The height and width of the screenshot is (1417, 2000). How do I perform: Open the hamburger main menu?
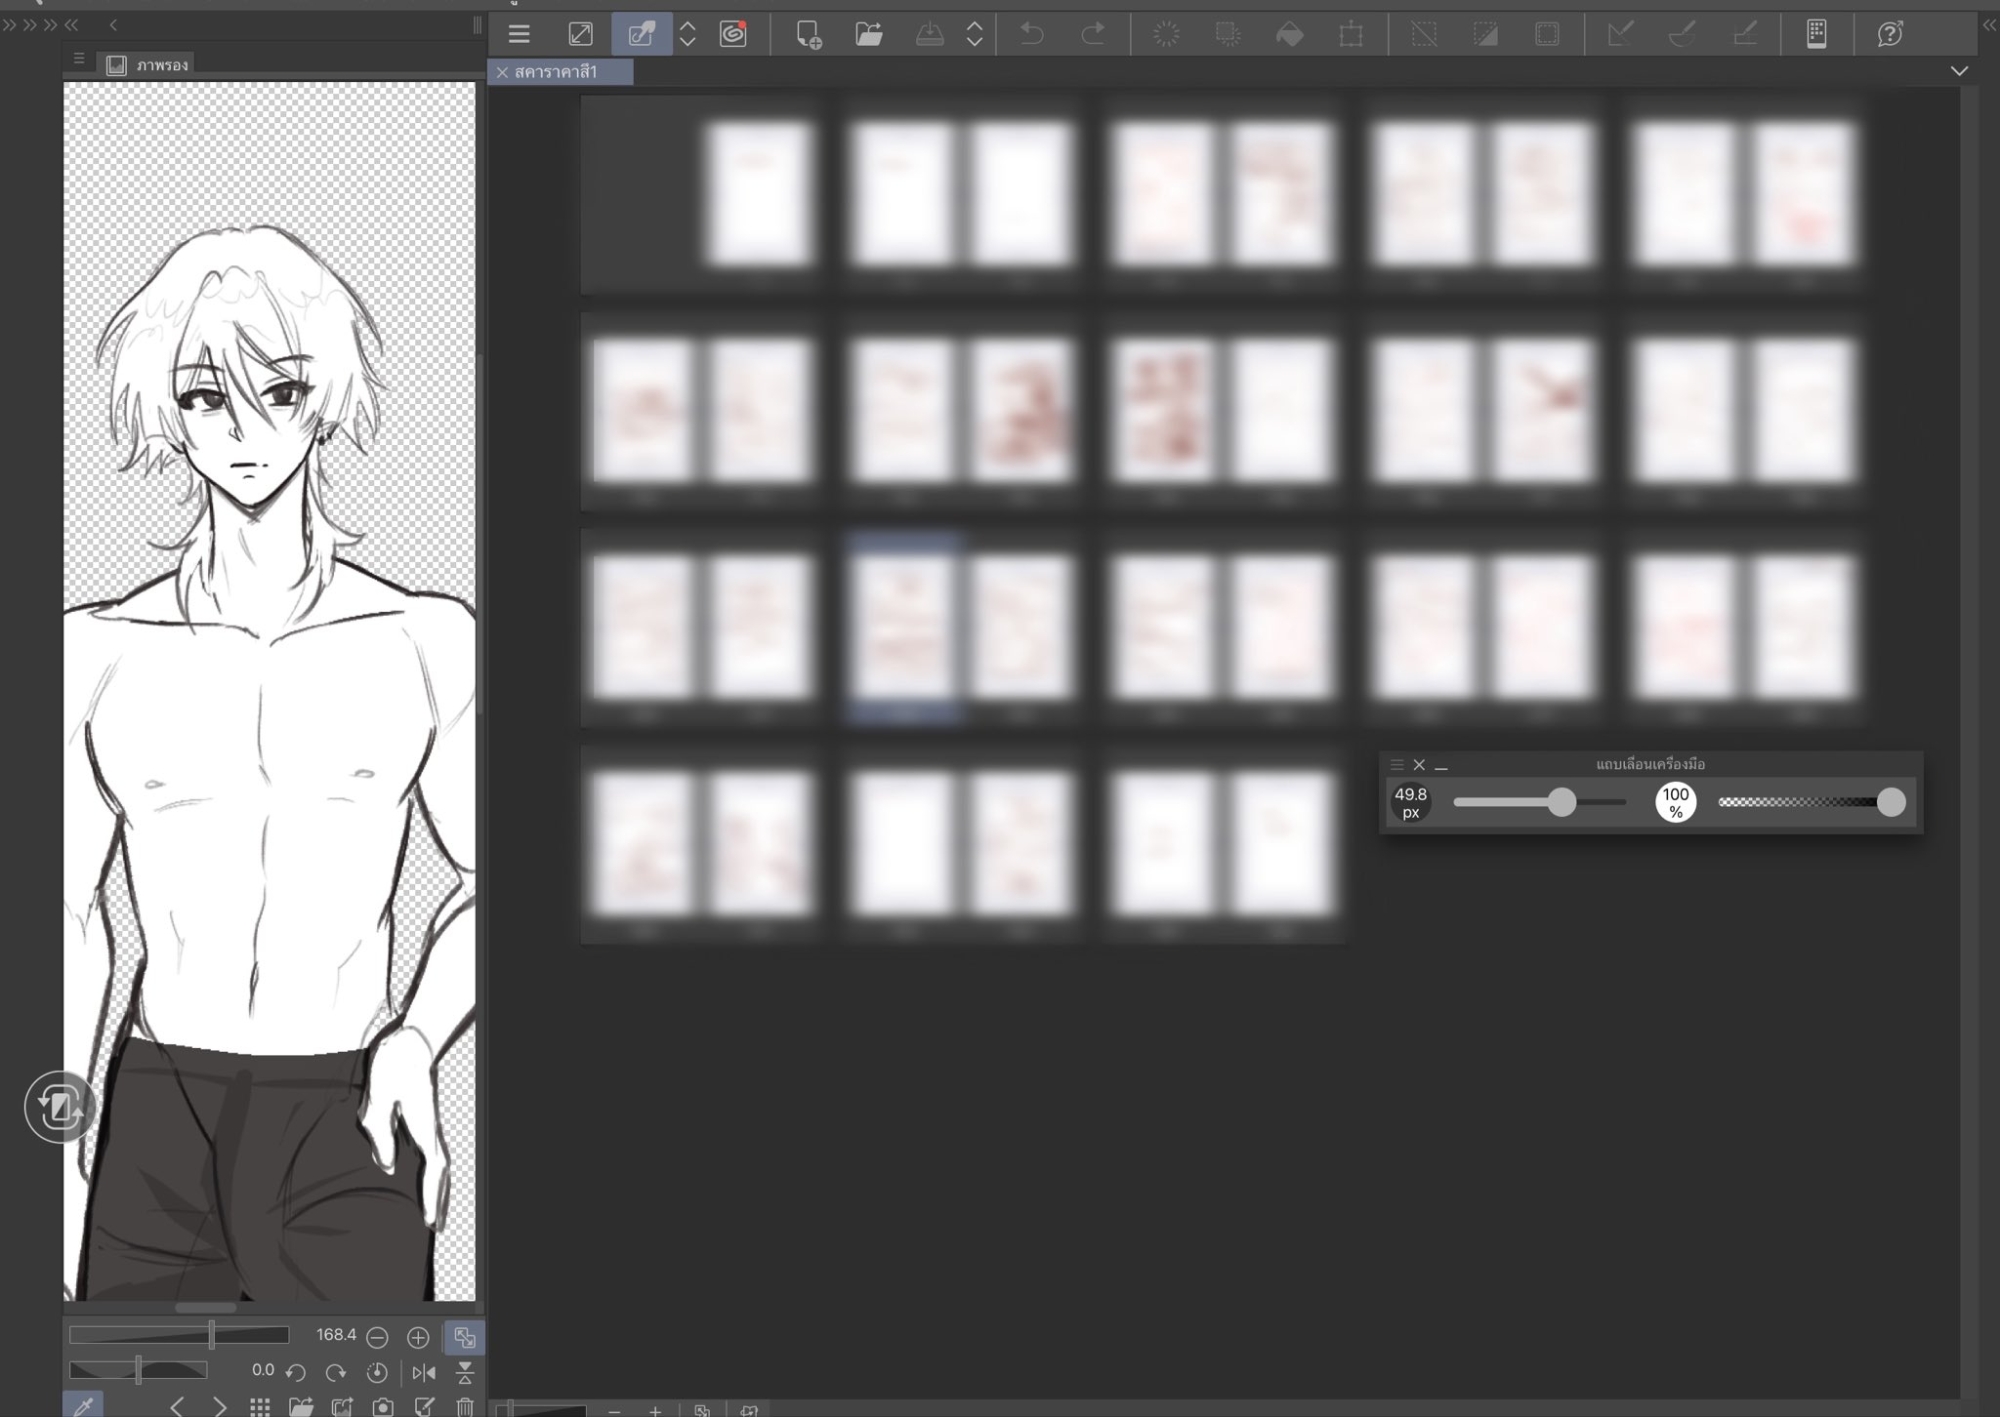click(518, 34)
